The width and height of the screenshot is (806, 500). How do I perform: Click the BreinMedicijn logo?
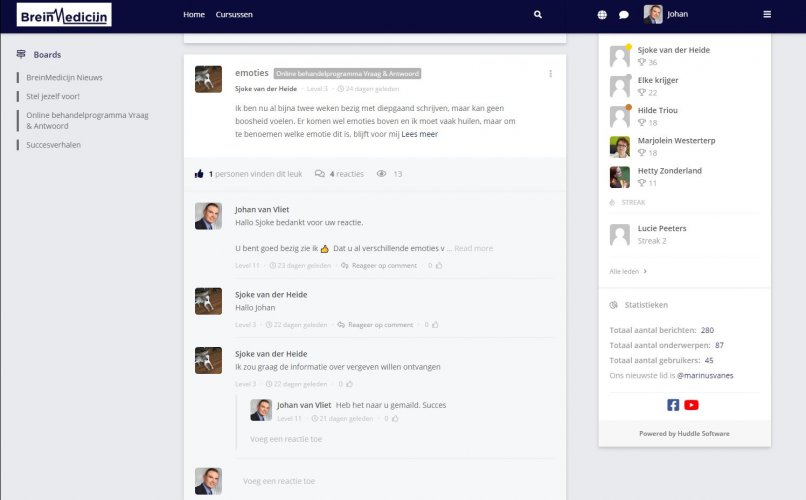64,15
